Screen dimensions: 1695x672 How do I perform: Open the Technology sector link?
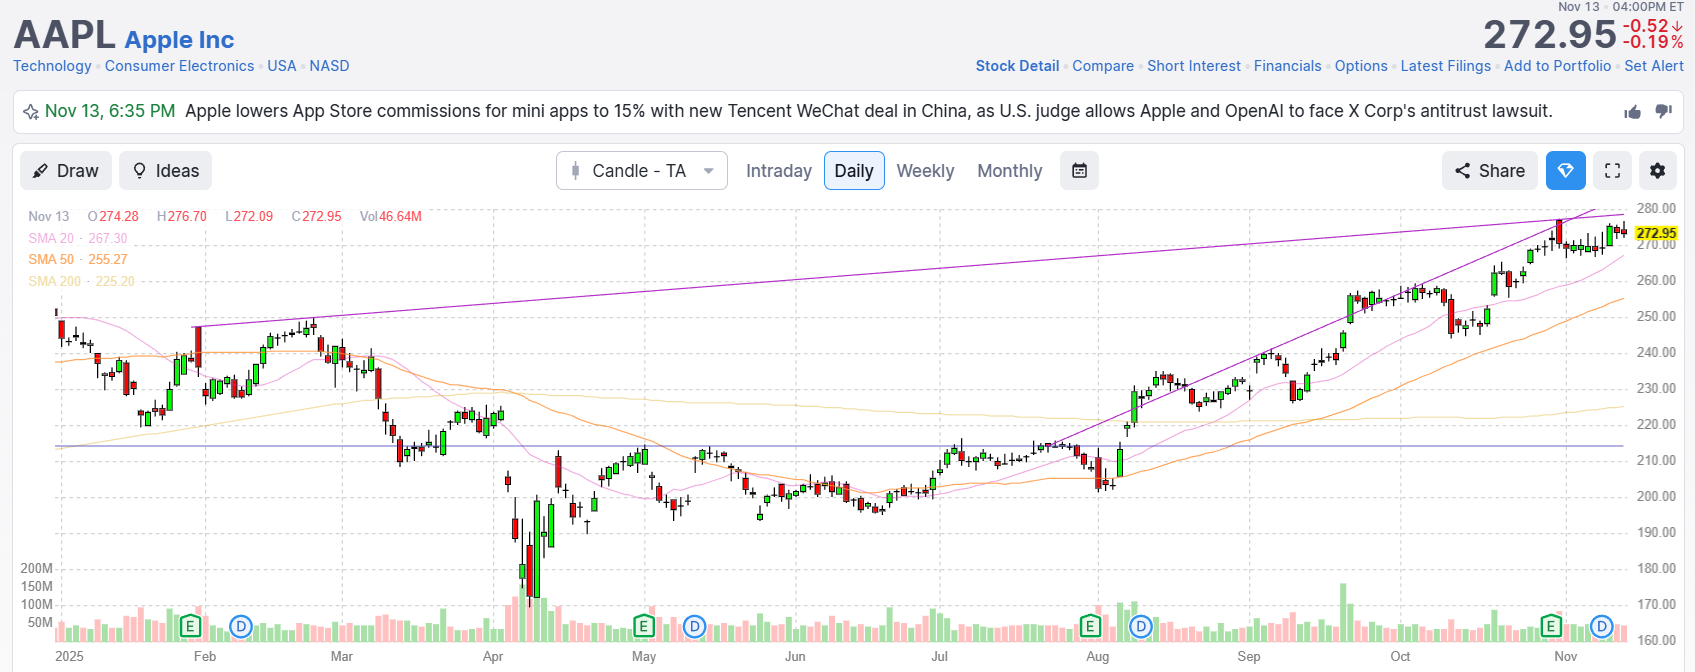click(52, 66)
